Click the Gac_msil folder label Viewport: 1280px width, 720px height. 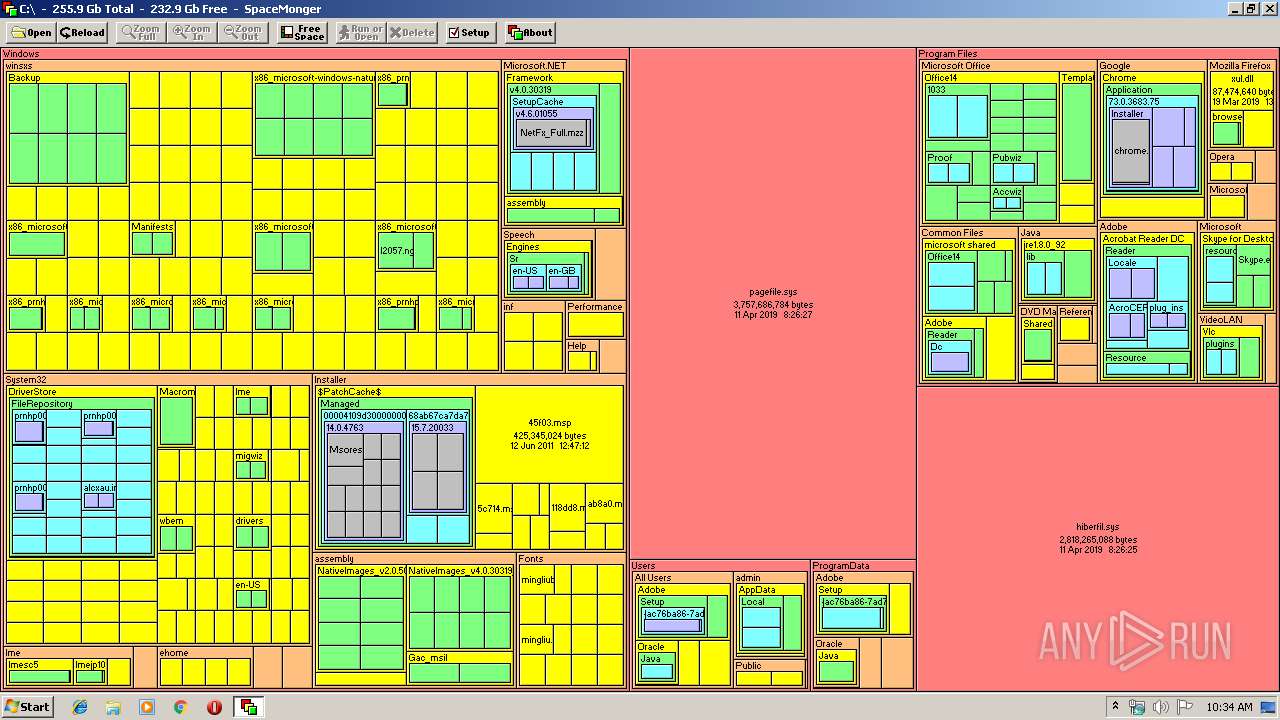pyautogui.click(x=427, y=658)
